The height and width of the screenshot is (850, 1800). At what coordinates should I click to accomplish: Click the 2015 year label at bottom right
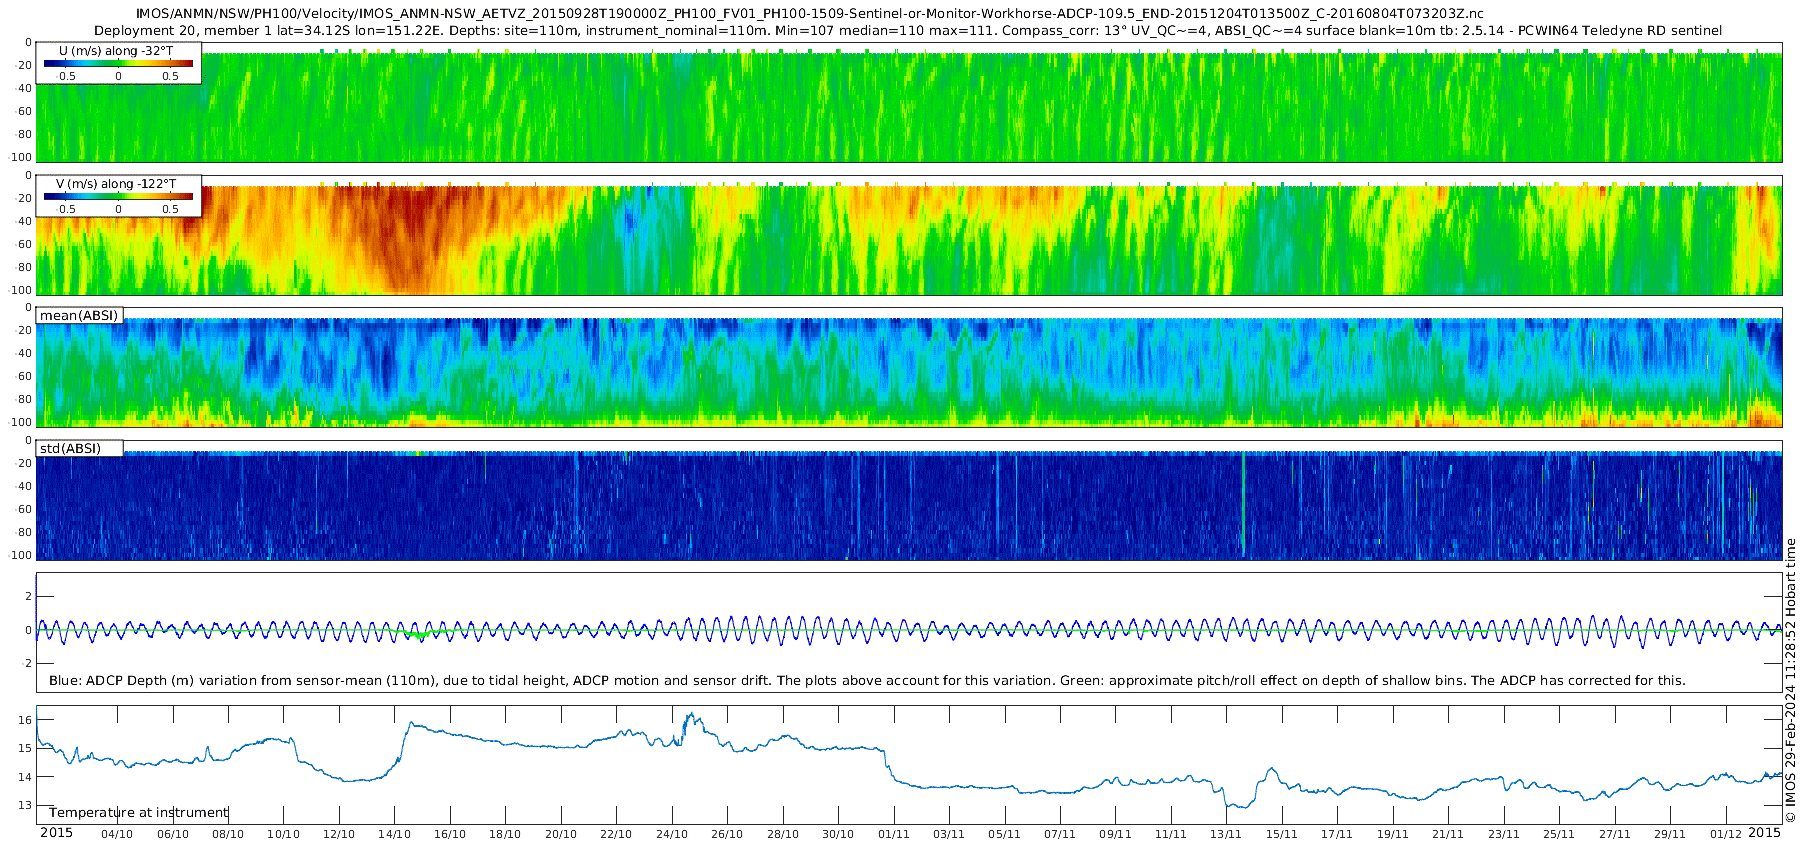tap(1764, 832)
